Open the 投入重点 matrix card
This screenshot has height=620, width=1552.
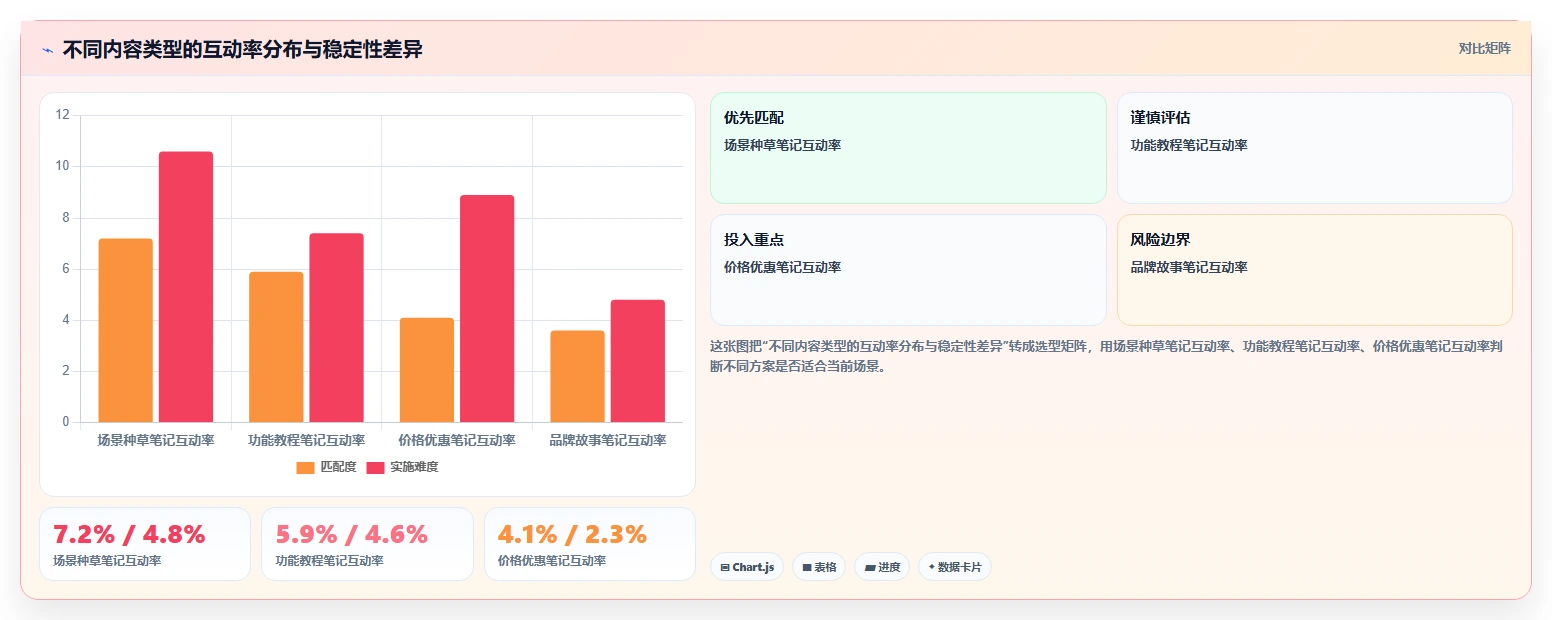coord(908,270)
